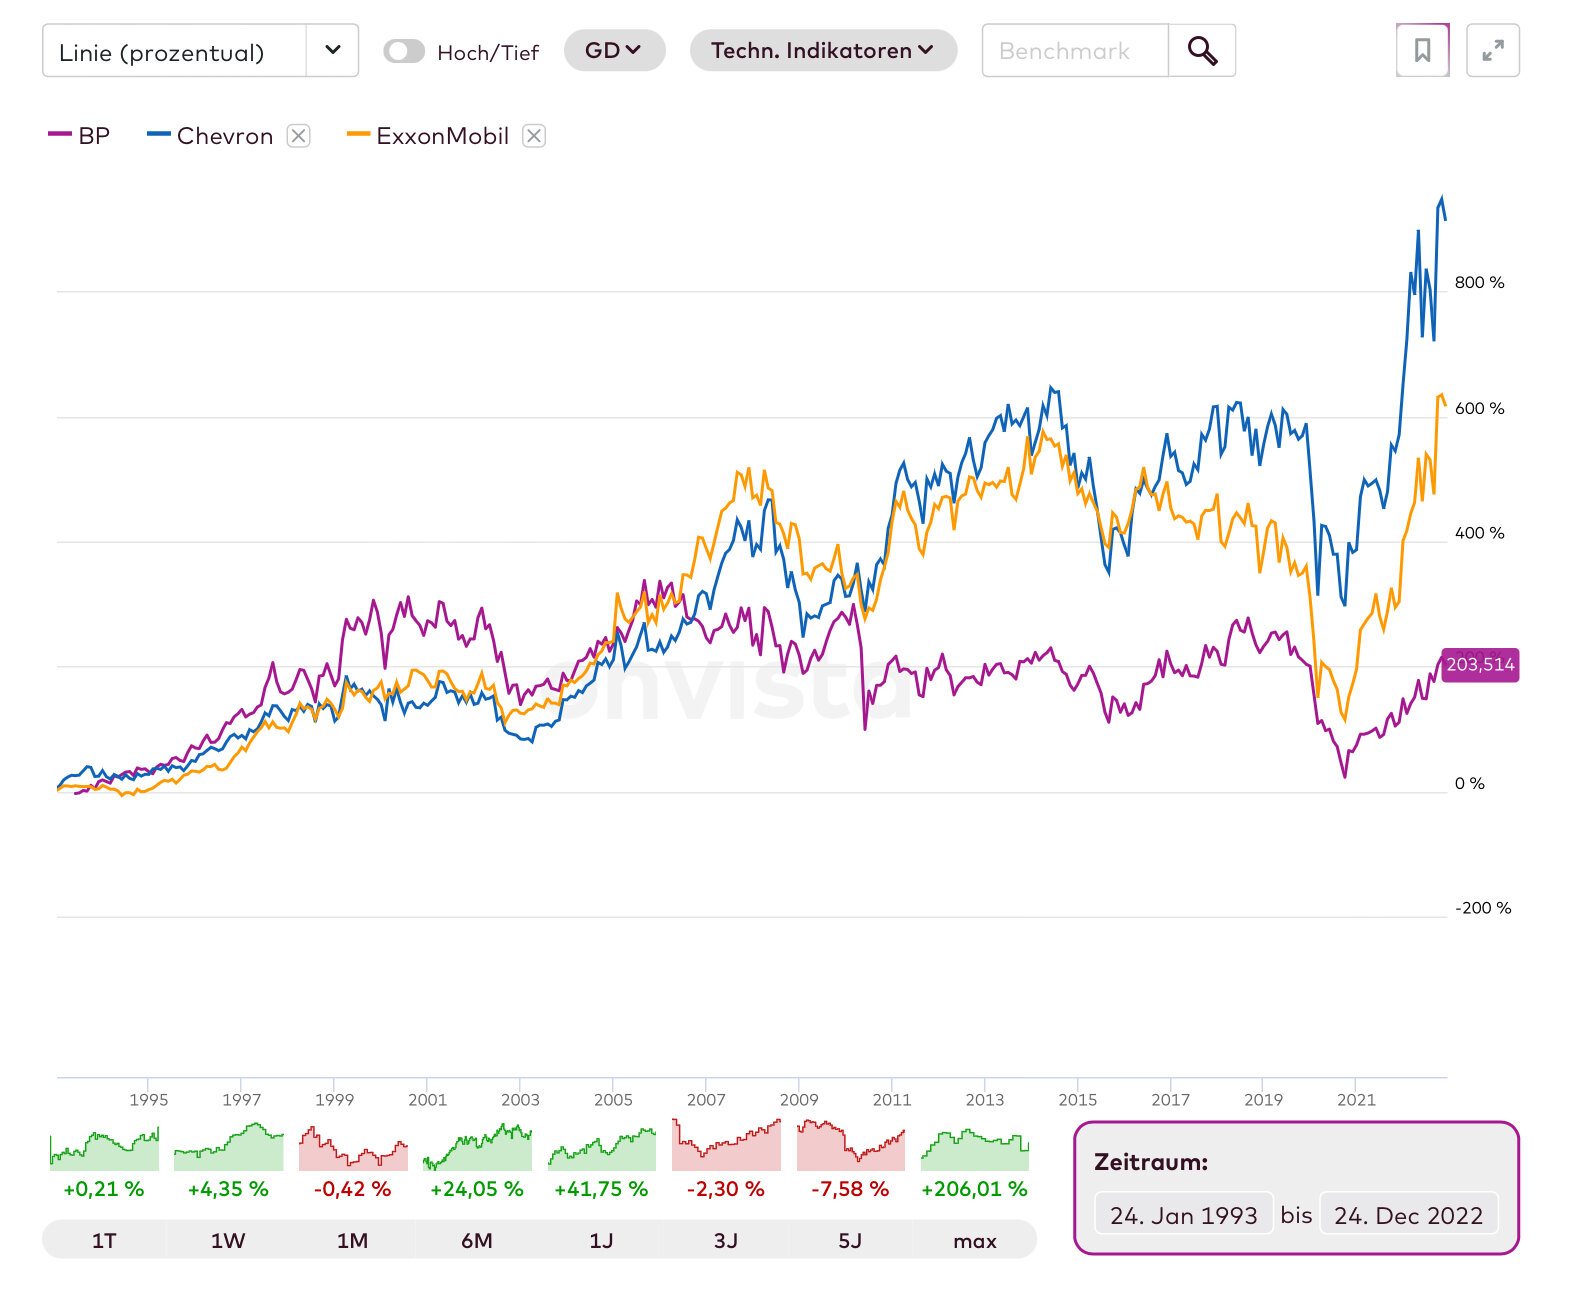
Task: Edit the end date 24. Dec 2022
Action: [x=1408, y=1215]
